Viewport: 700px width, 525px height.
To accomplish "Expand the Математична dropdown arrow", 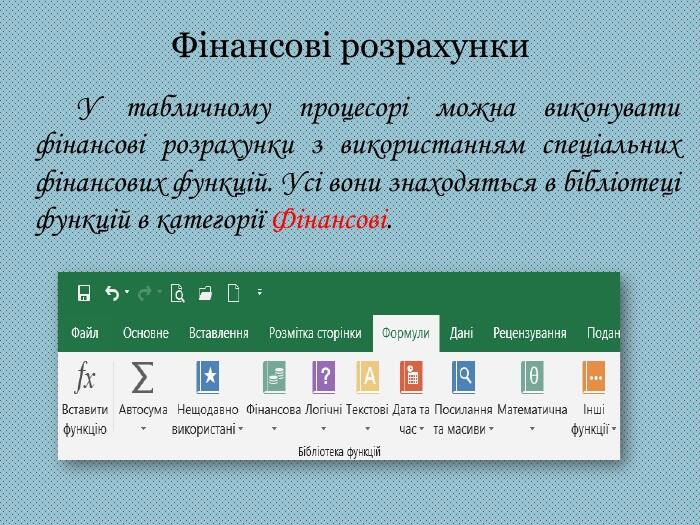I will [532, 429].
